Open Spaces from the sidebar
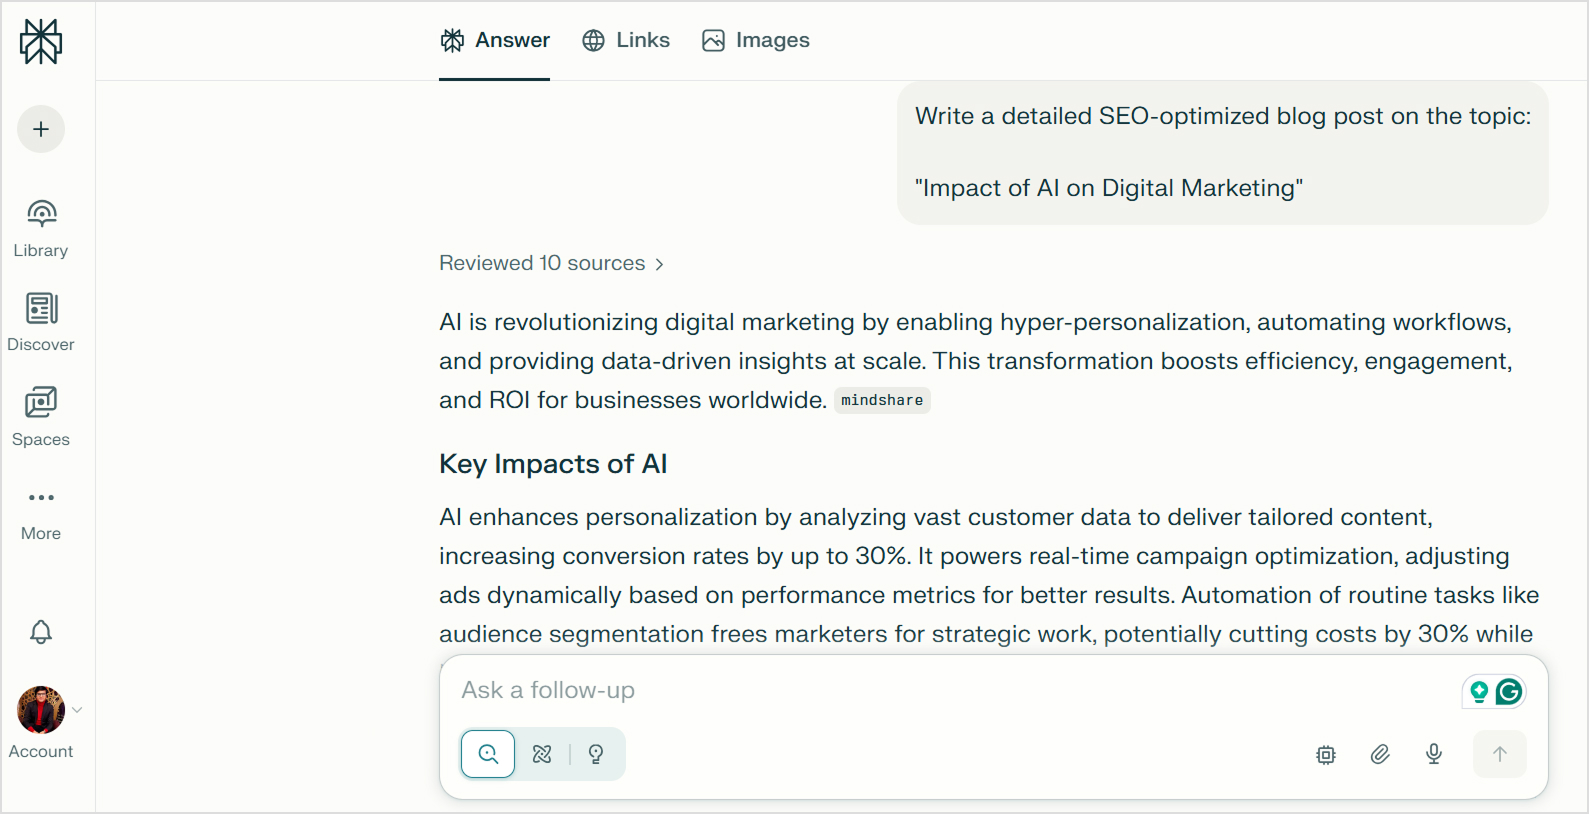The height and width of the screenshot is (814, 1589). pos(41,416)
